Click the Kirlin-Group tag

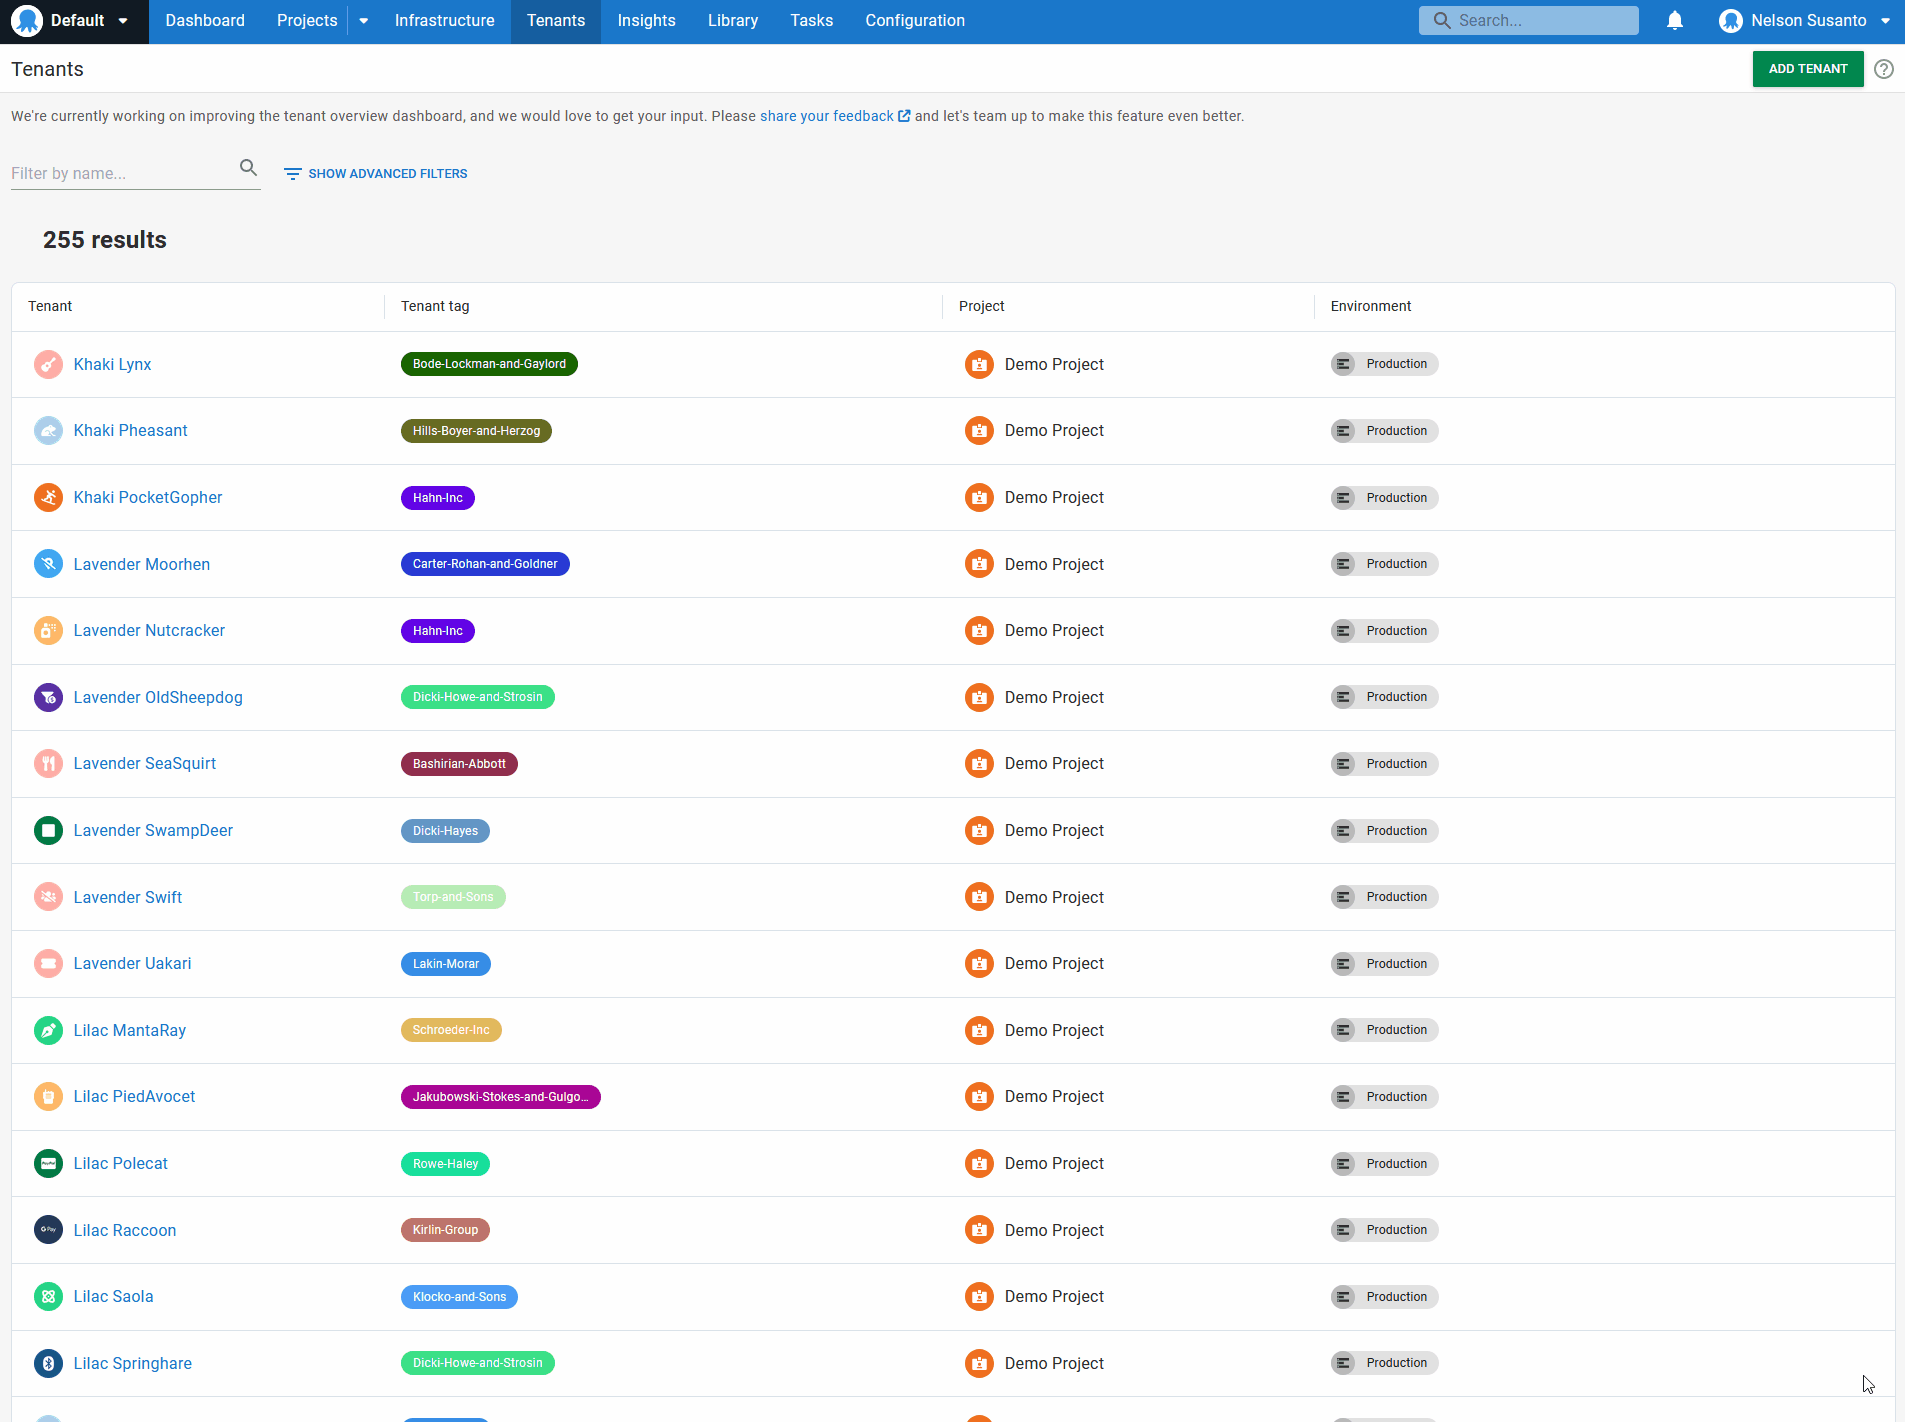[x=445, y=1230]
